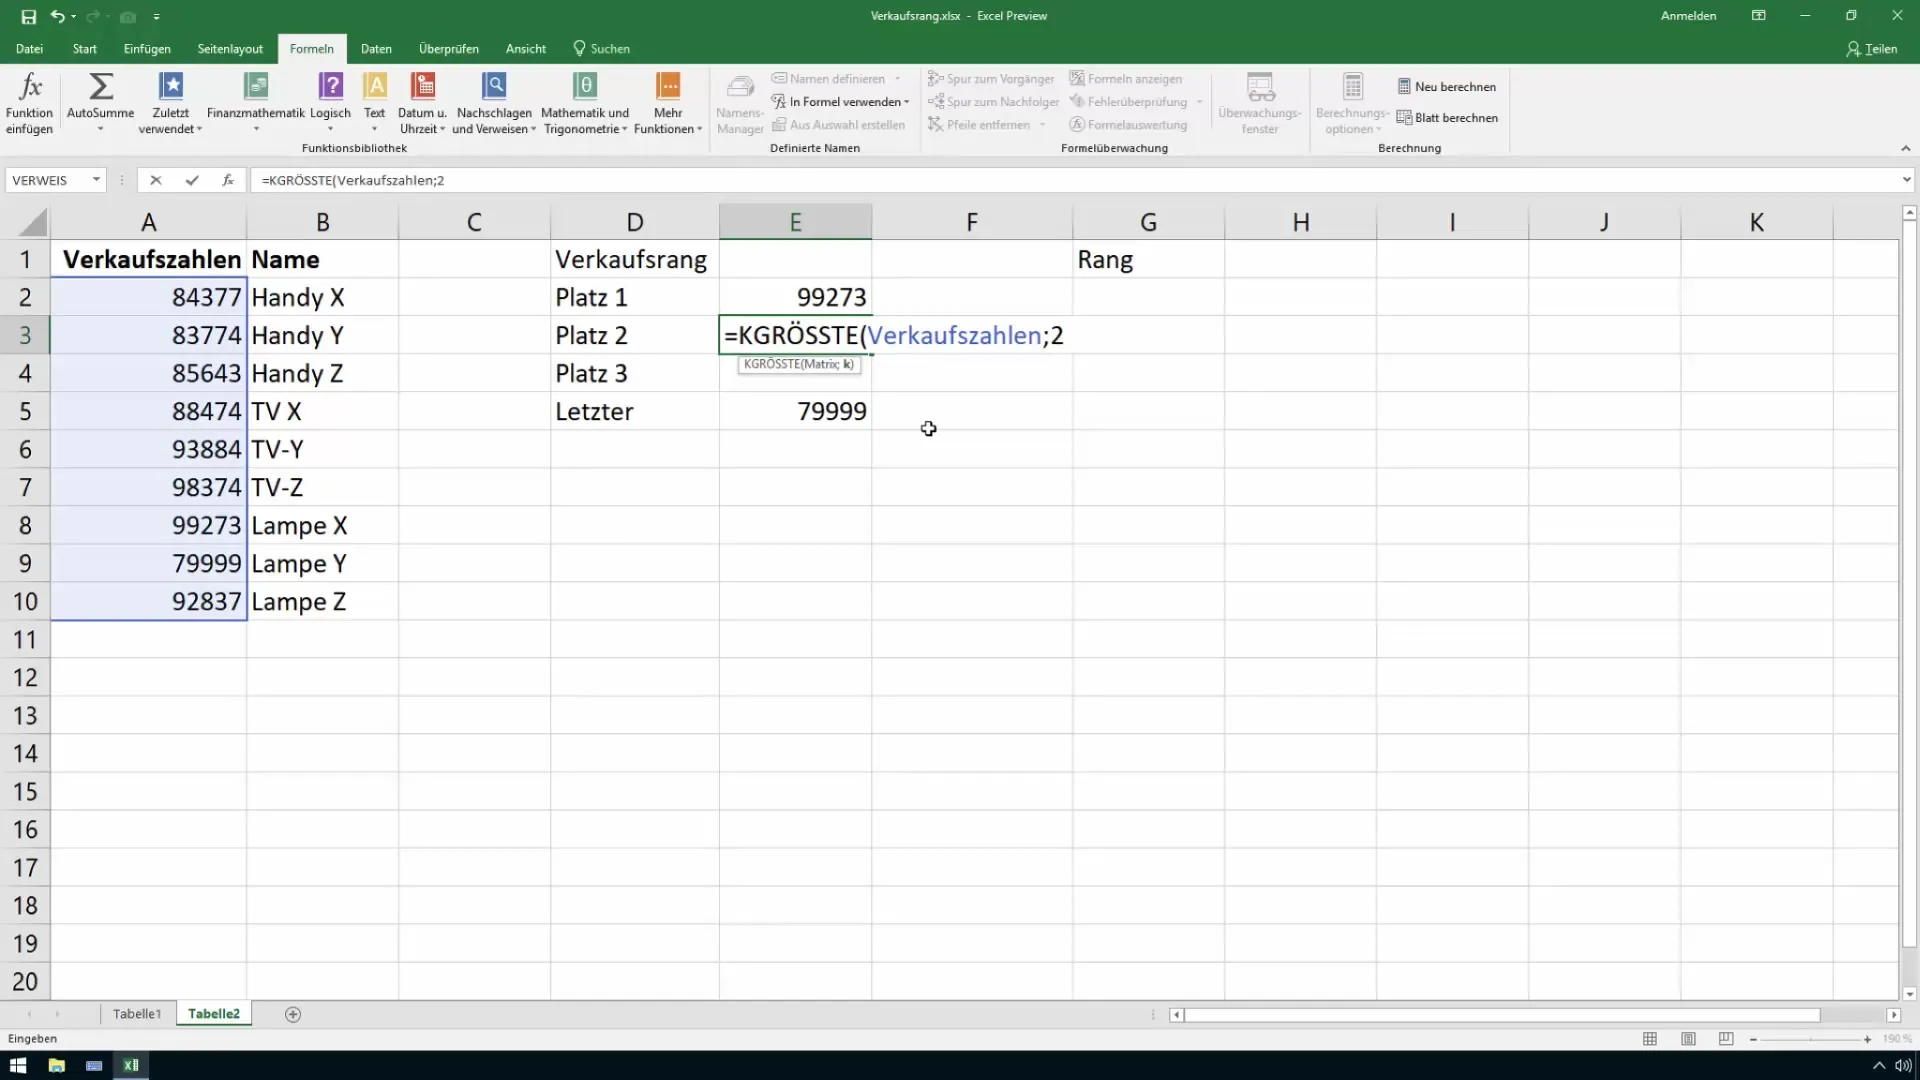The width and height of the screenshot is (1920, 1080).
Task: Click the fx insert function icon in formula bar
Action: 228,180
